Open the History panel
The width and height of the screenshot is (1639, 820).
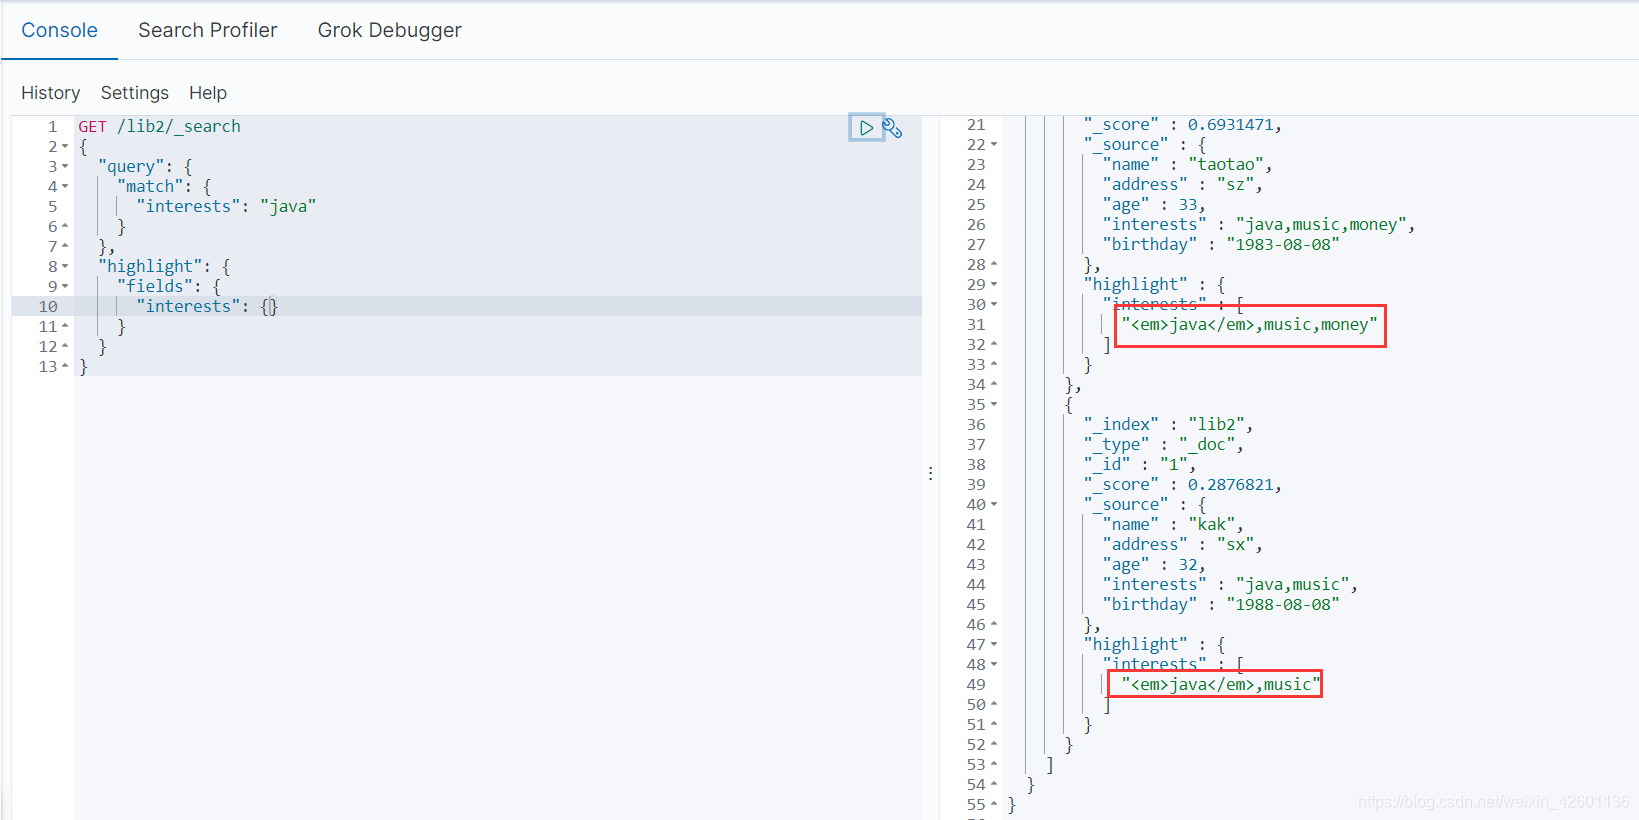click(x=50, y=93)
